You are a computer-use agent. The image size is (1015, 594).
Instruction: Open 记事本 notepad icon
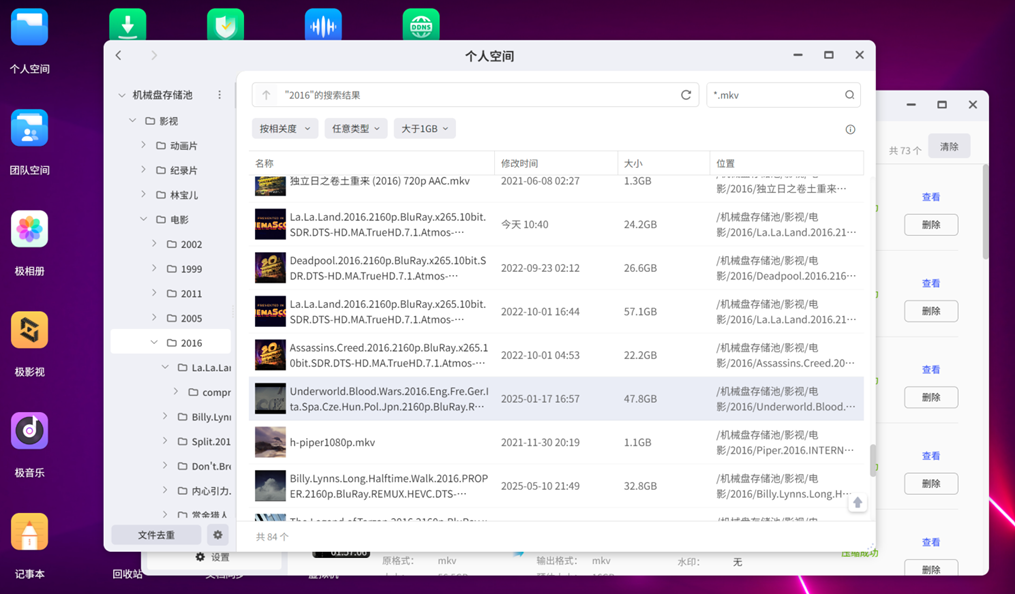tap(29, 532)
